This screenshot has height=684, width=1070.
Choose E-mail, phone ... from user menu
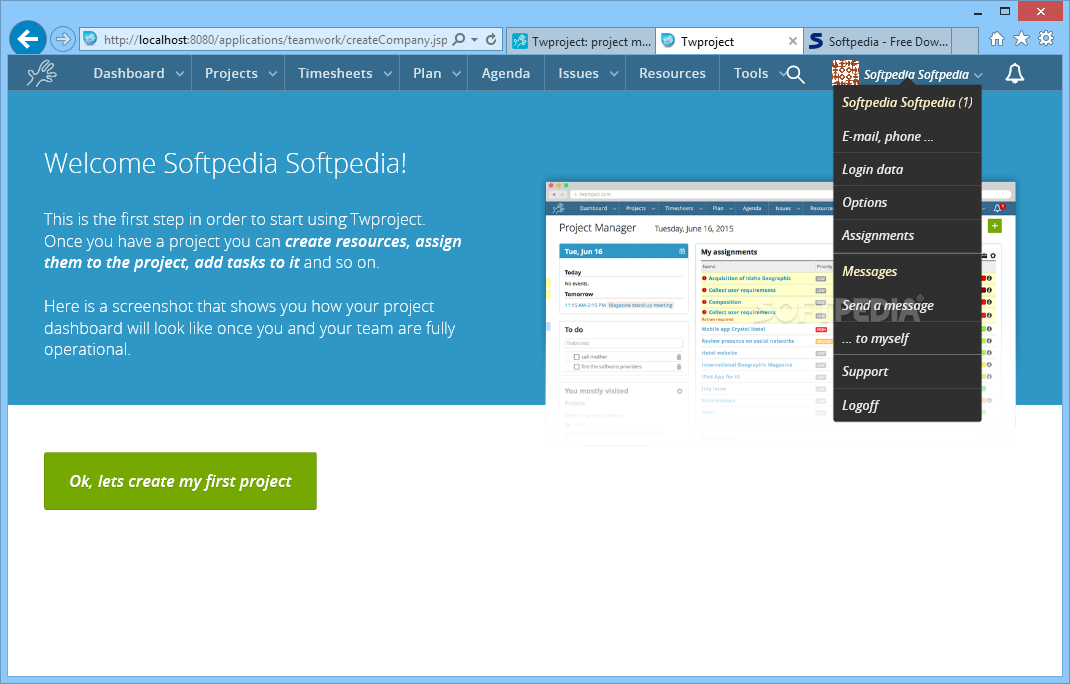pyautogui.click(x=907, y=137)
